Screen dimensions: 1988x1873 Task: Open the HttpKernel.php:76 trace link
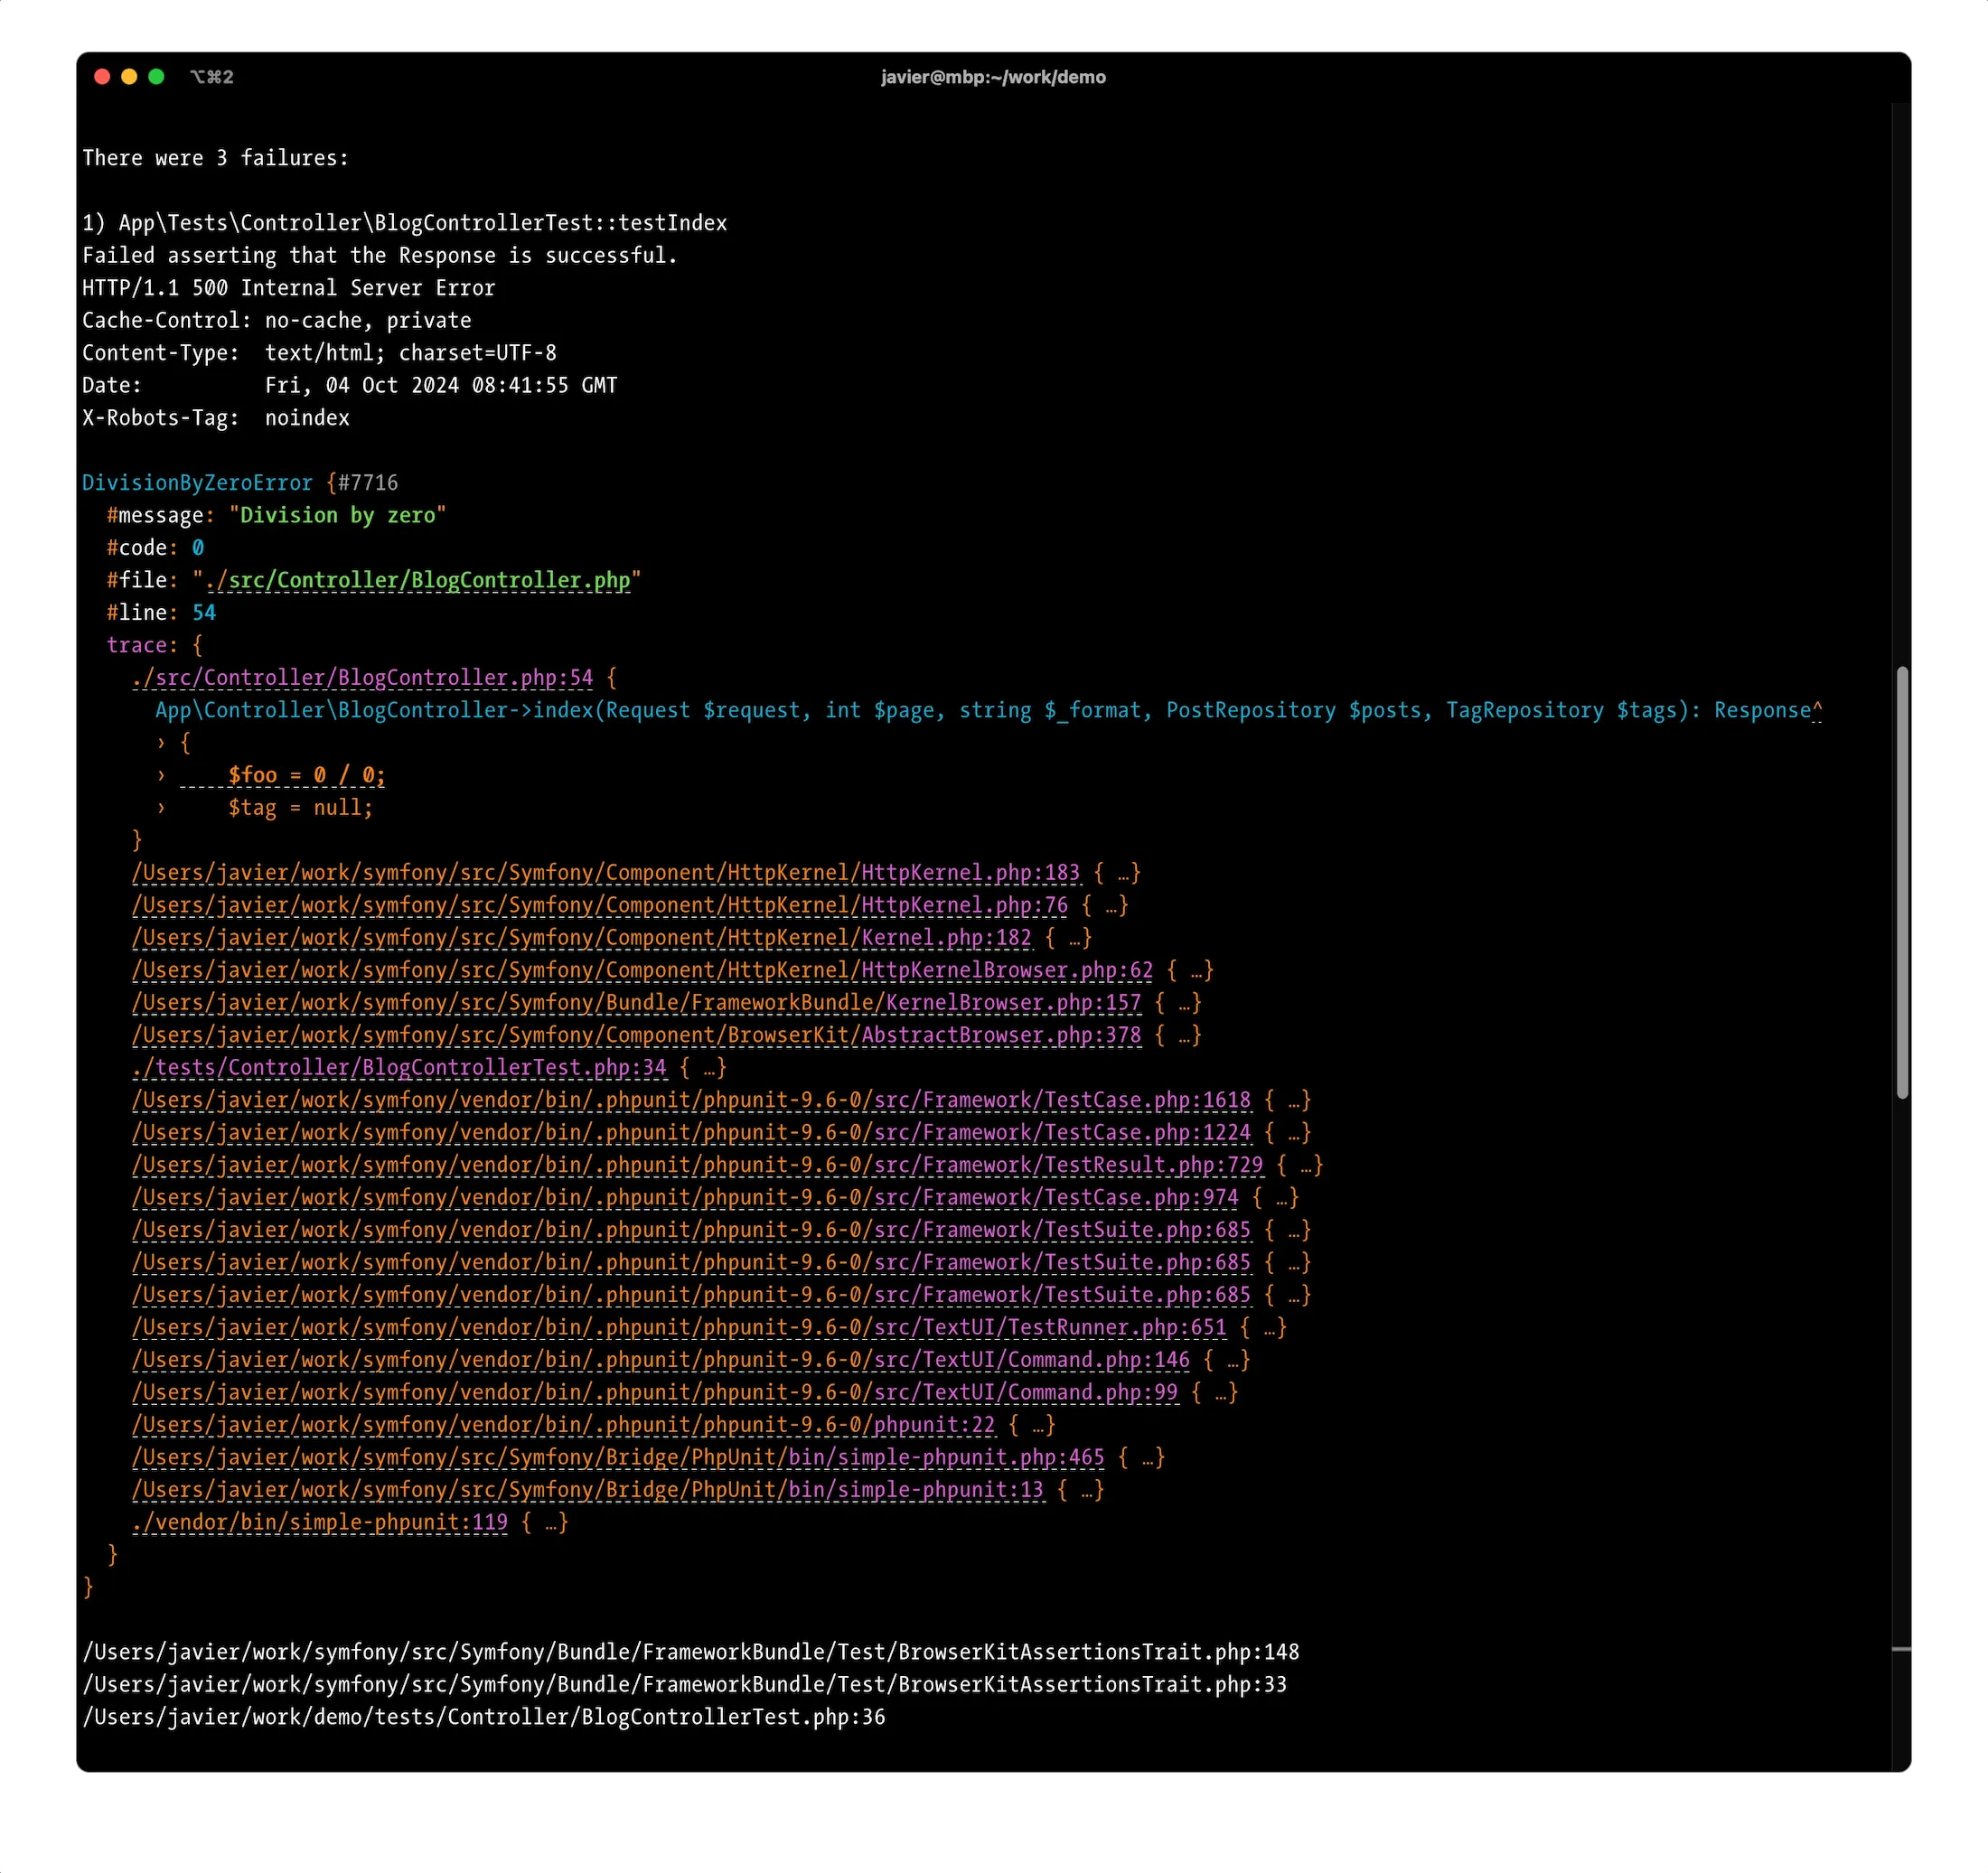coord(598,905)
